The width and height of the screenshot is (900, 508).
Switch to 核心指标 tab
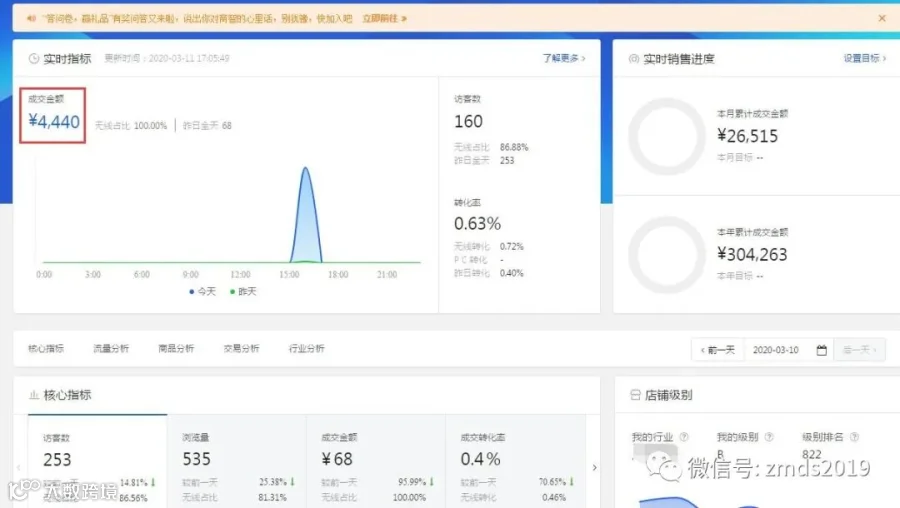[46, 348]
